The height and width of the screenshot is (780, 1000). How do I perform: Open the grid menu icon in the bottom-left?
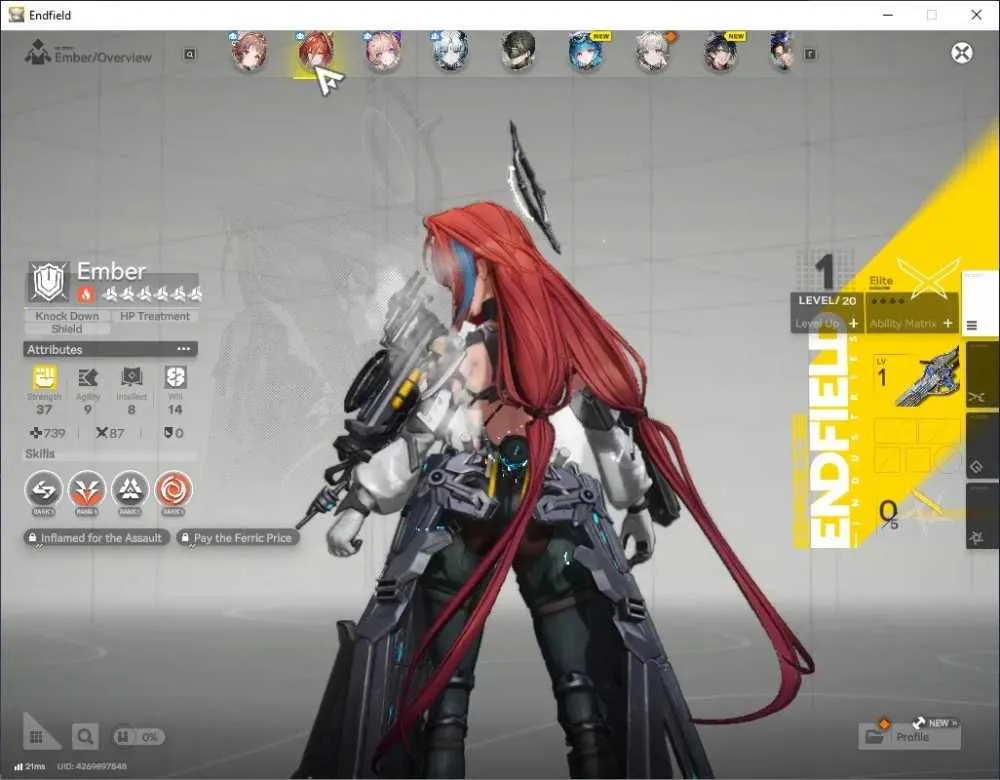click(36, 737)
